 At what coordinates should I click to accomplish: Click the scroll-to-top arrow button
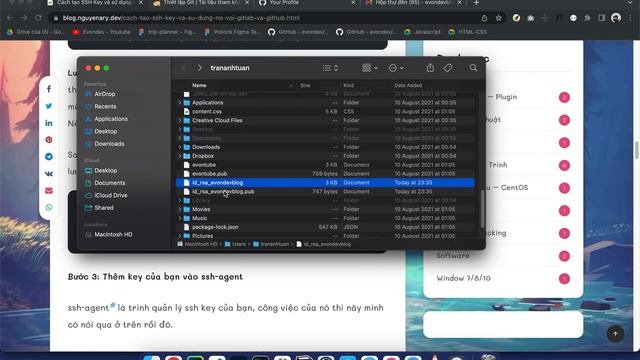click(x=615, y=334)
